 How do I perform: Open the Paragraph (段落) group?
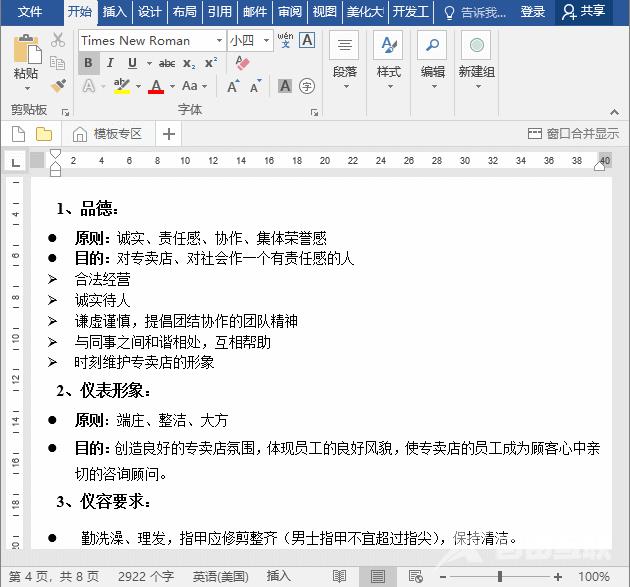(x=344, y=56)
